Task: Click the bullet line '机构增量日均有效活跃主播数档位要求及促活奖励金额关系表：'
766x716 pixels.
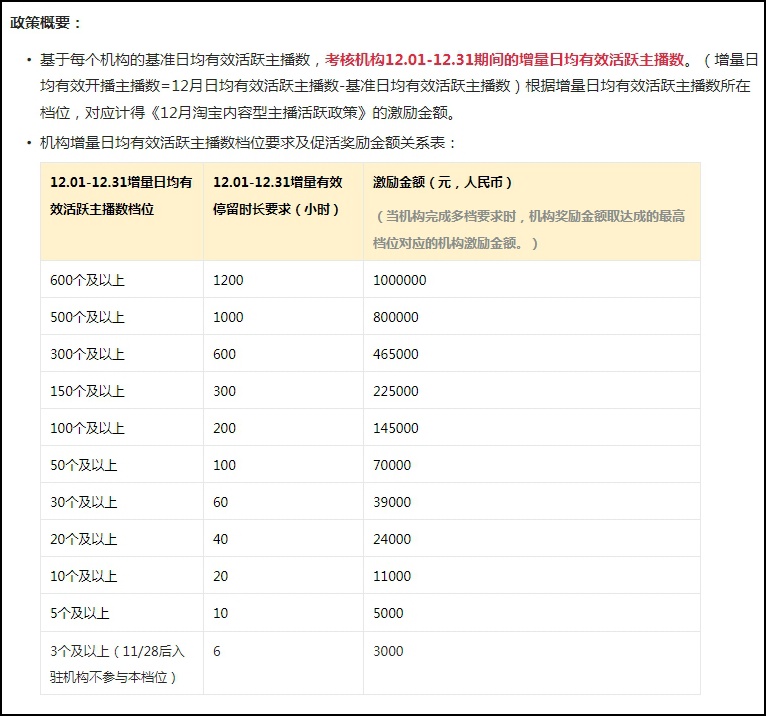Action: pyautogui.click(x=248, y=143)
